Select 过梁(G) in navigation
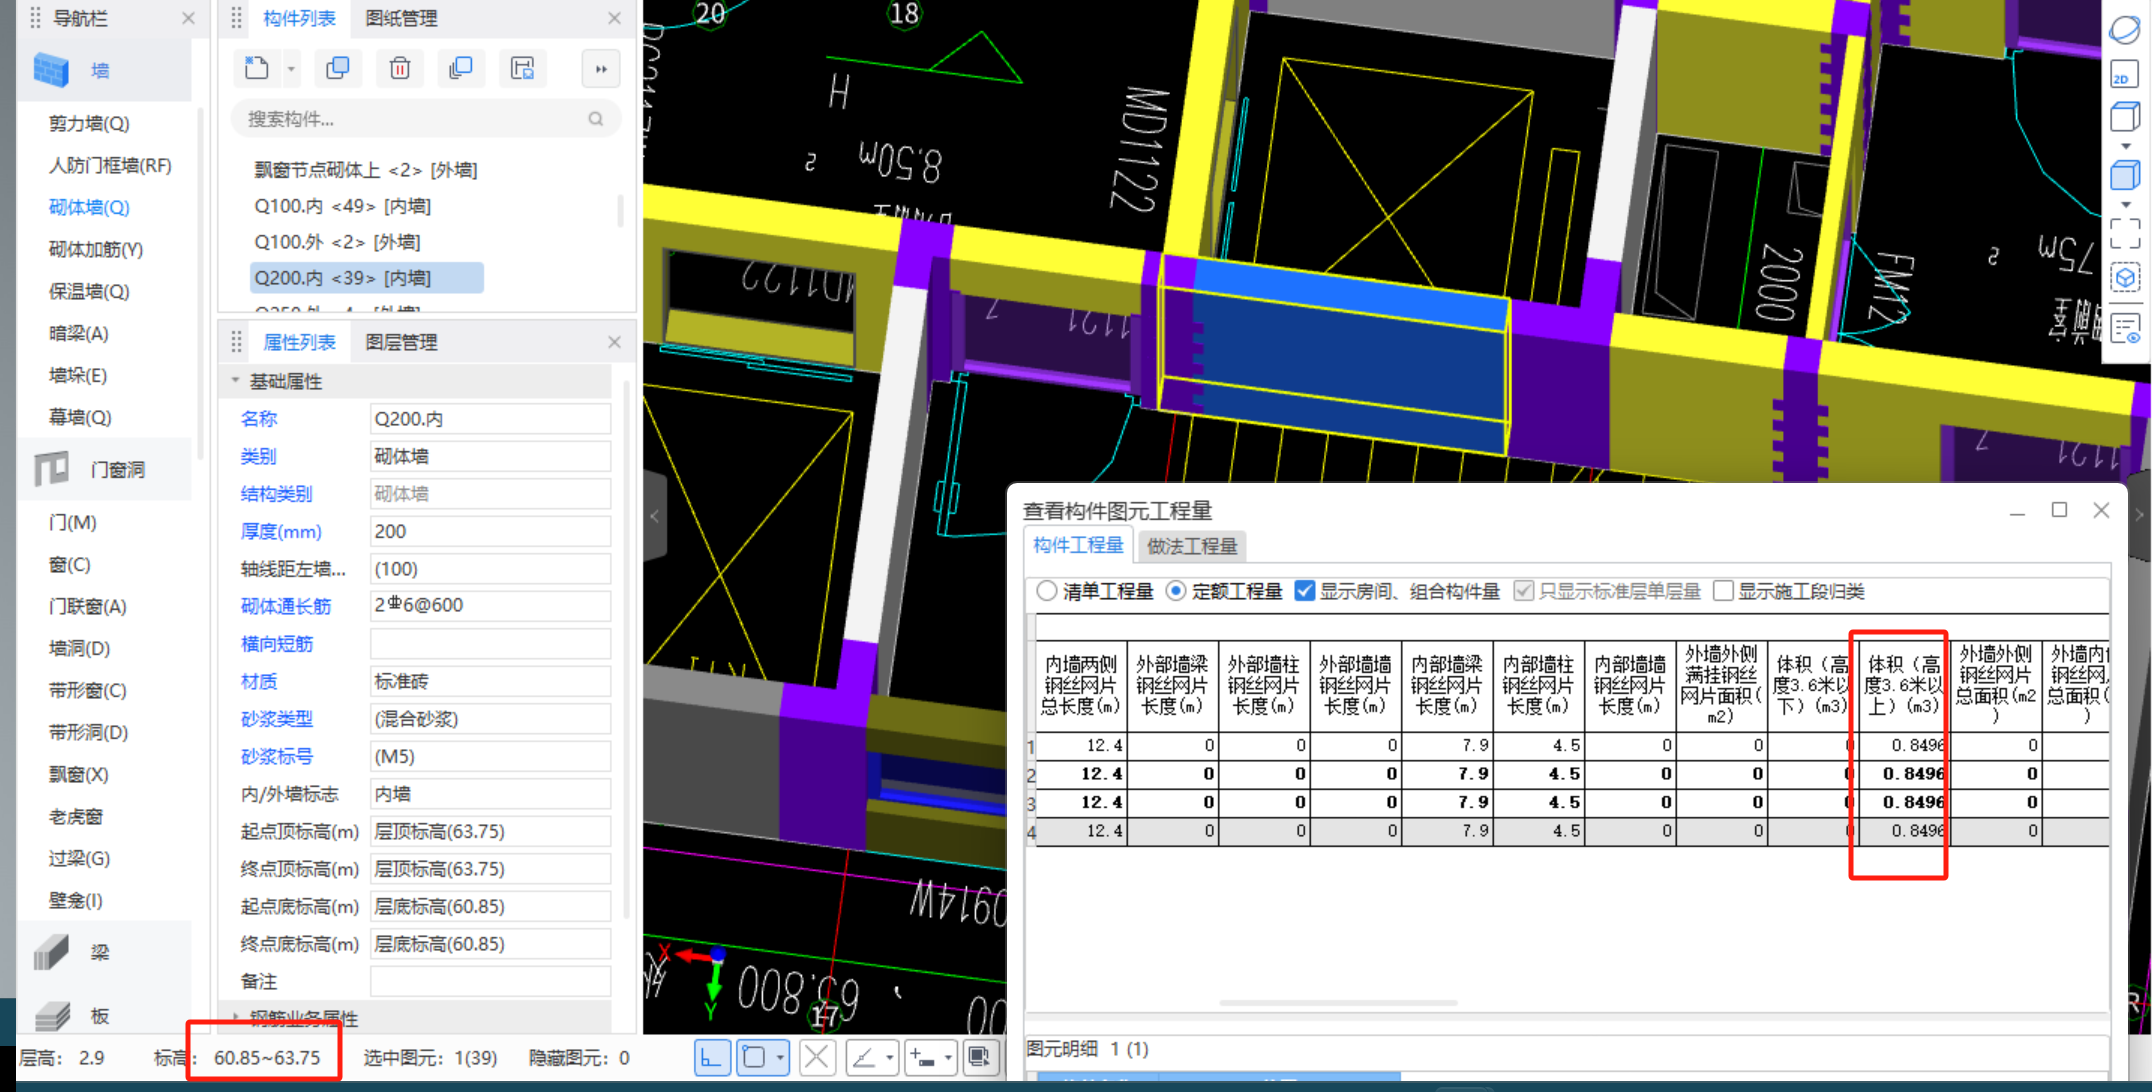Viewport: 2152px width, 1092px height. point(79,858)
